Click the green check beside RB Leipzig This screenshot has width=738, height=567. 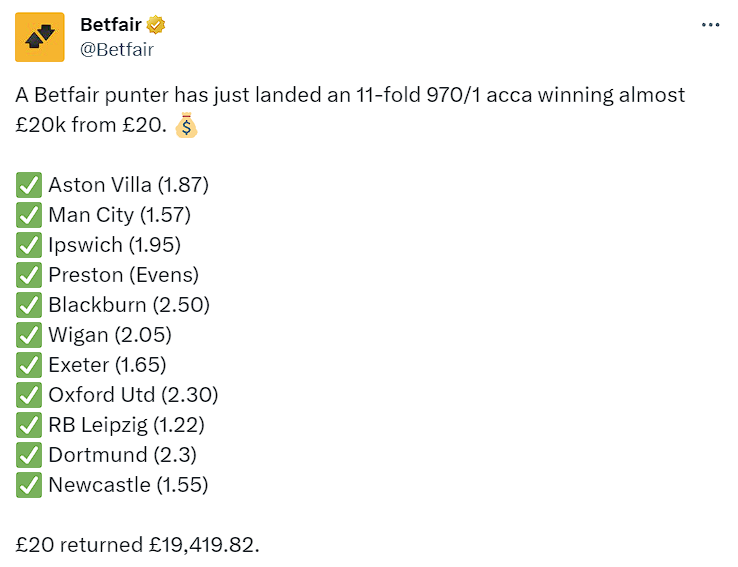(29, 425)
